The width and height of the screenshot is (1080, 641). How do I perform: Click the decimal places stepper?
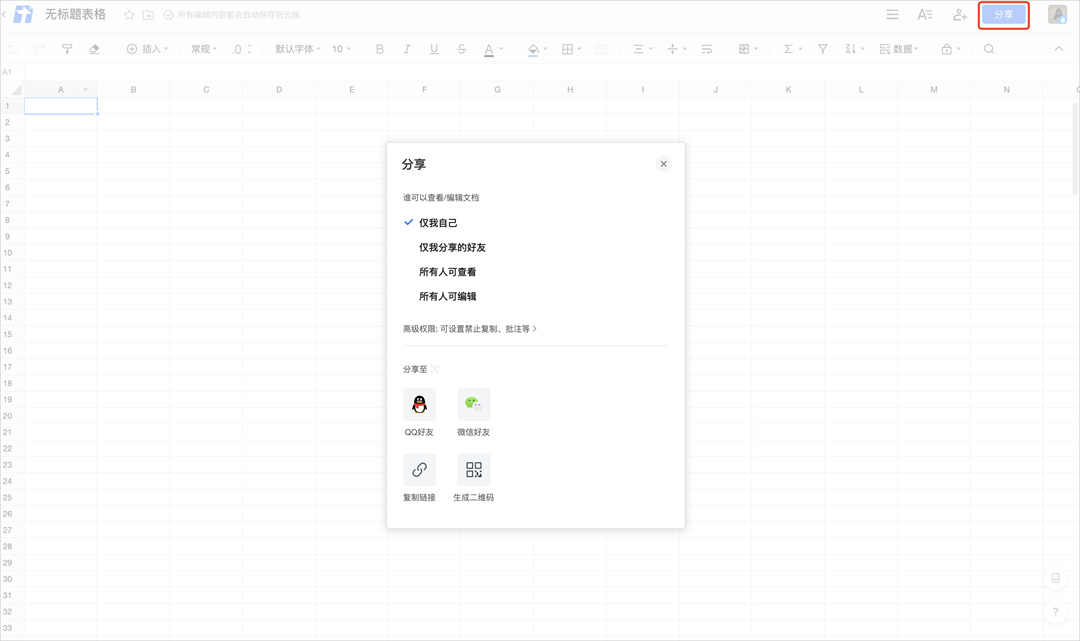242,49
